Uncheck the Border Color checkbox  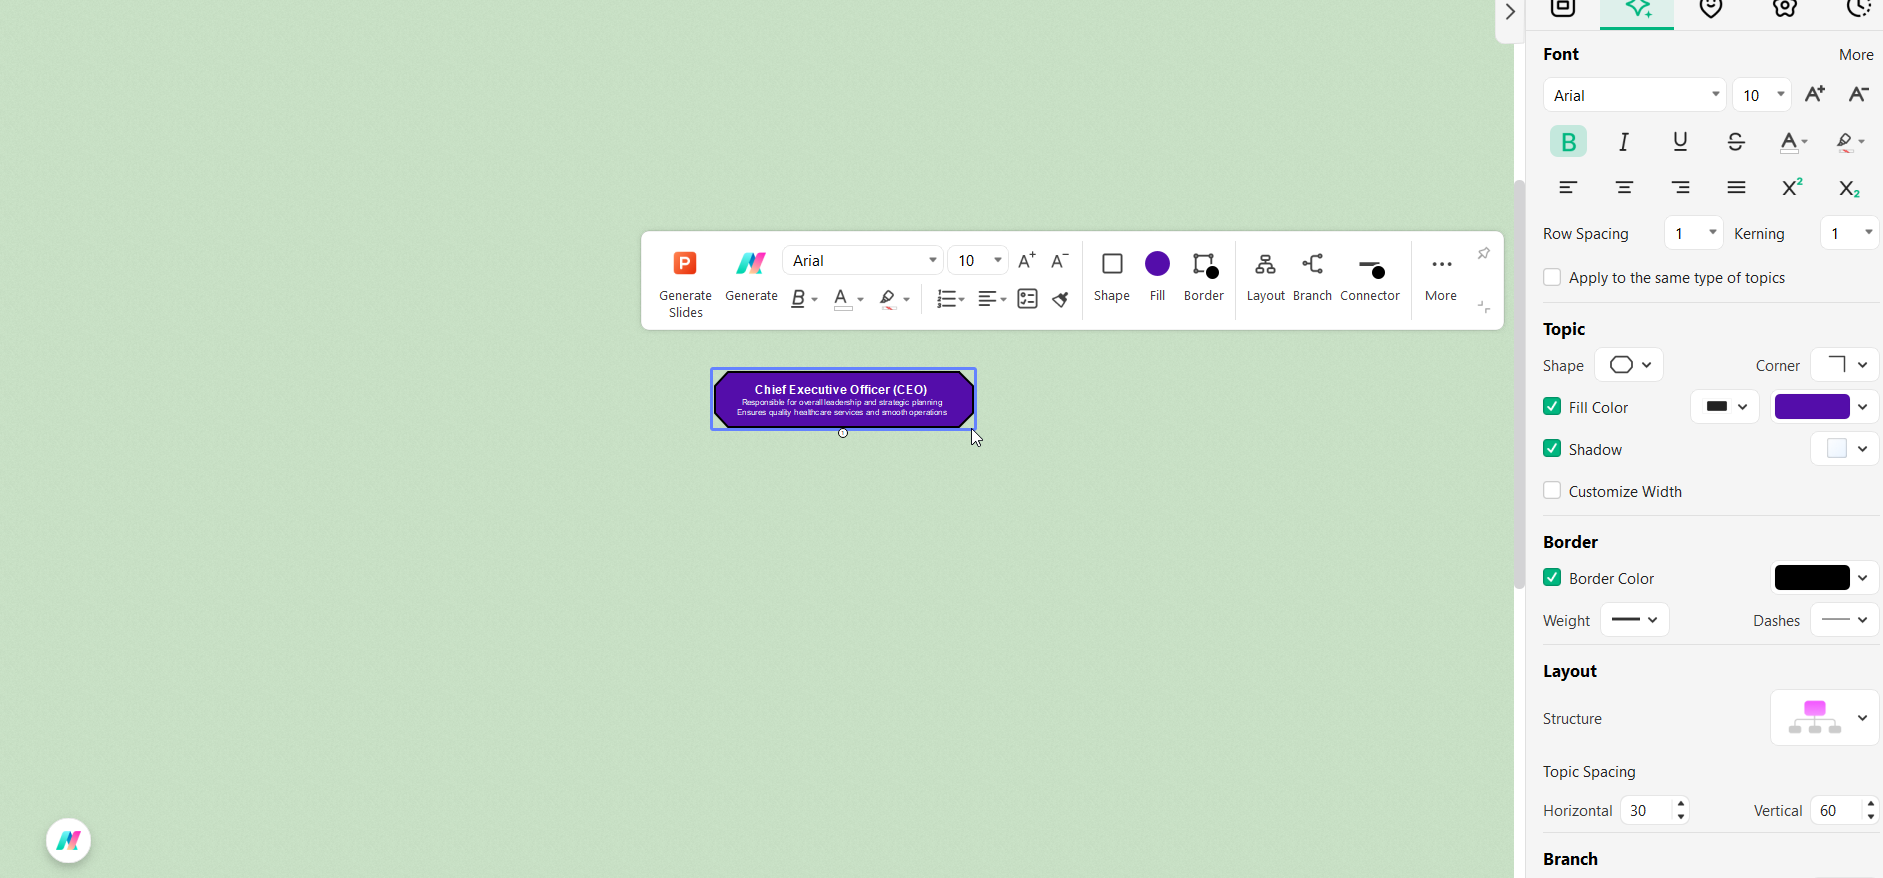coord(1552,577)
